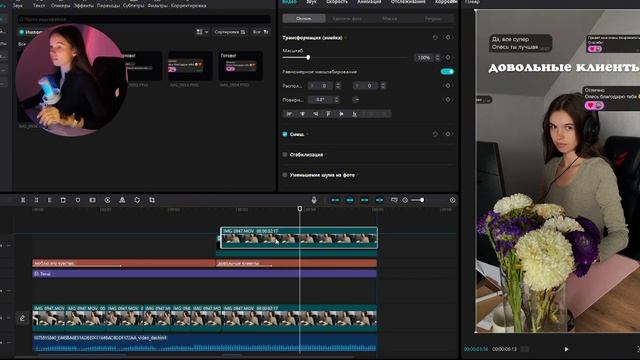Click the fourth align icon in alignment row
Image resolution: width=640 pixels, height=360 pixels.
(328, 114)
